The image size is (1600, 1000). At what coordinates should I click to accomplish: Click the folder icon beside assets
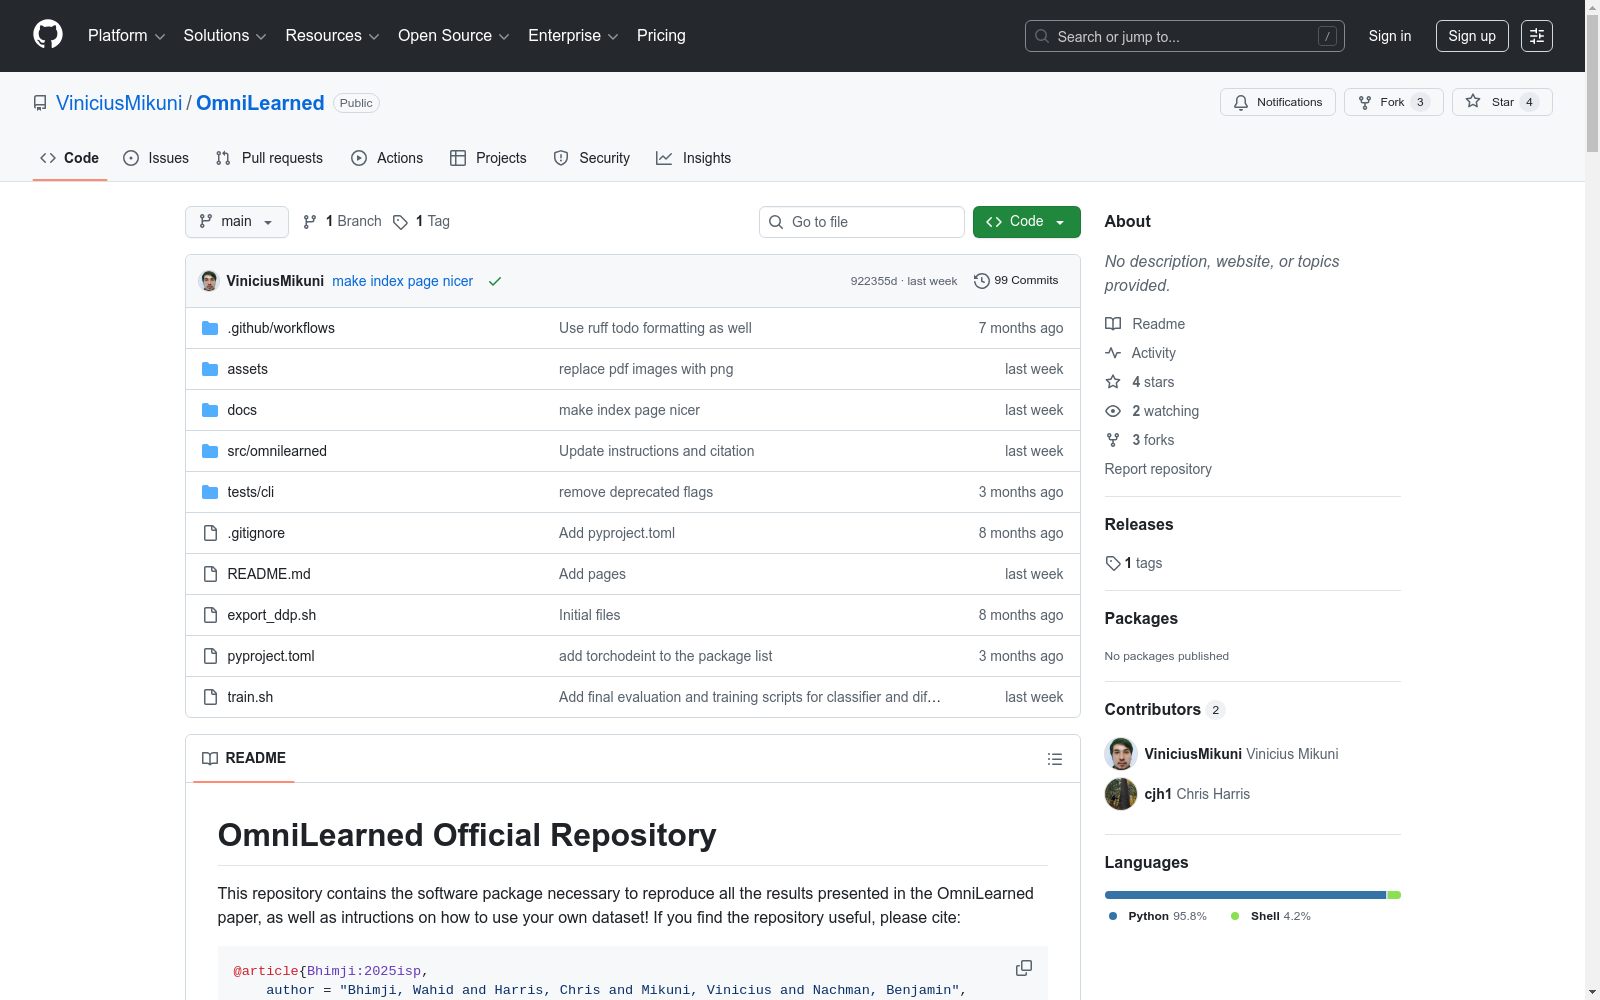[210, 369]
